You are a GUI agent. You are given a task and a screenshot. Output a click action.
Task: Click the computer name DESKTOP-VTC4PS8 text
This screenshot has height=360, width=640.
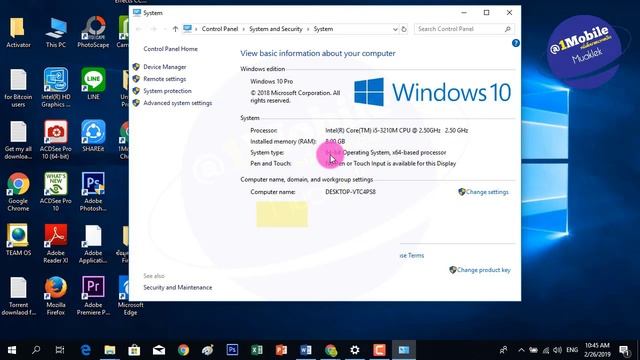[x=350, y=192]
